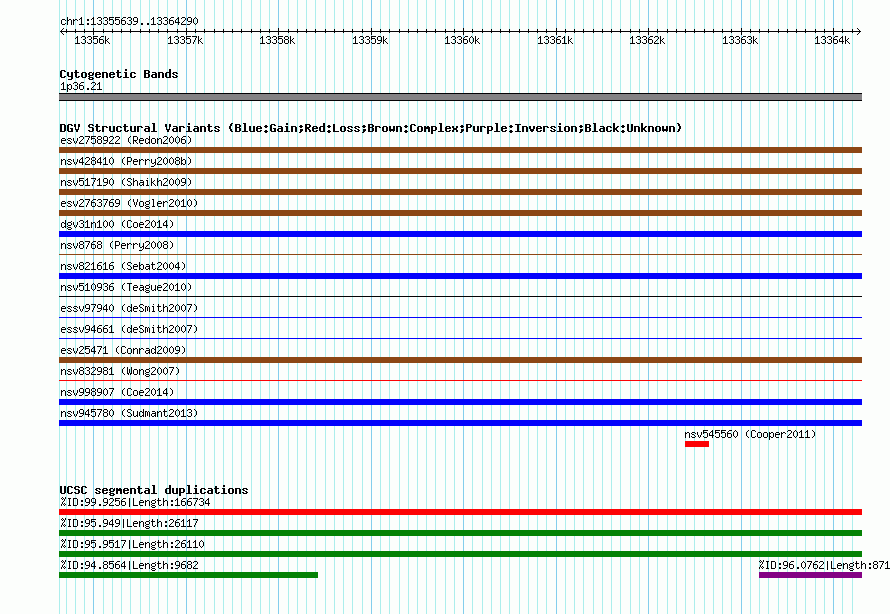Click the Cytogenetic Bands track title
The height and width of the screenshot is (614, 890).
(119, 74)
